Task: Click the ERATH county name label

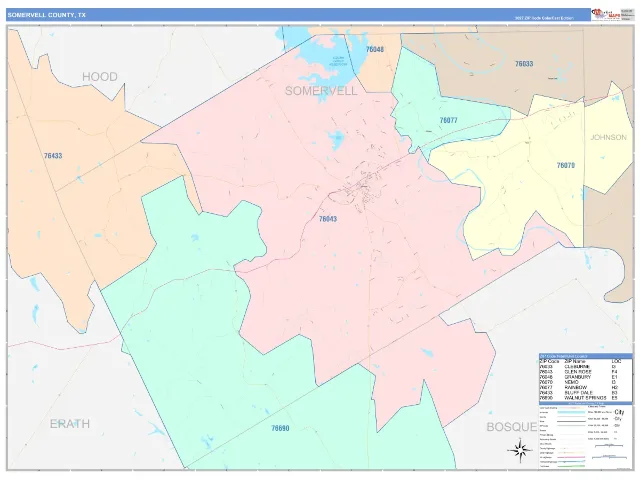Action: pos(70,424)
